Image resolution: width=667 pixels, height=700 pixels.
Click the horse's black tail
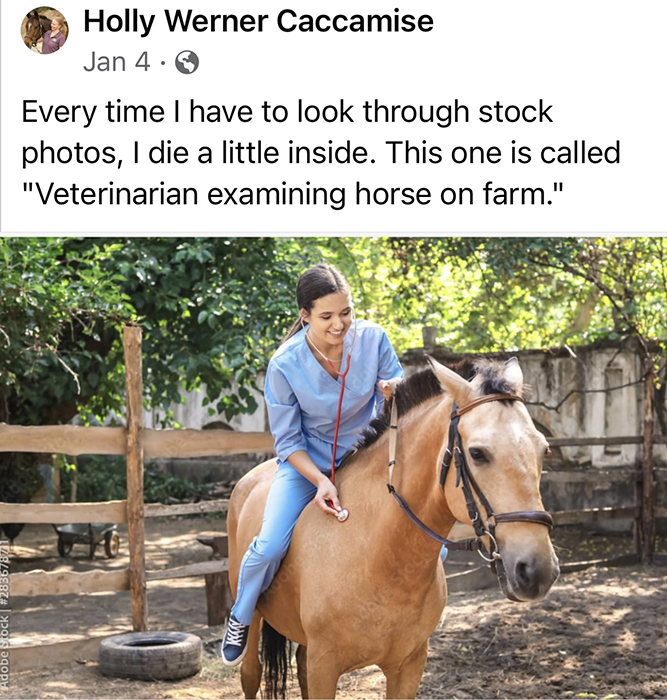275,660
